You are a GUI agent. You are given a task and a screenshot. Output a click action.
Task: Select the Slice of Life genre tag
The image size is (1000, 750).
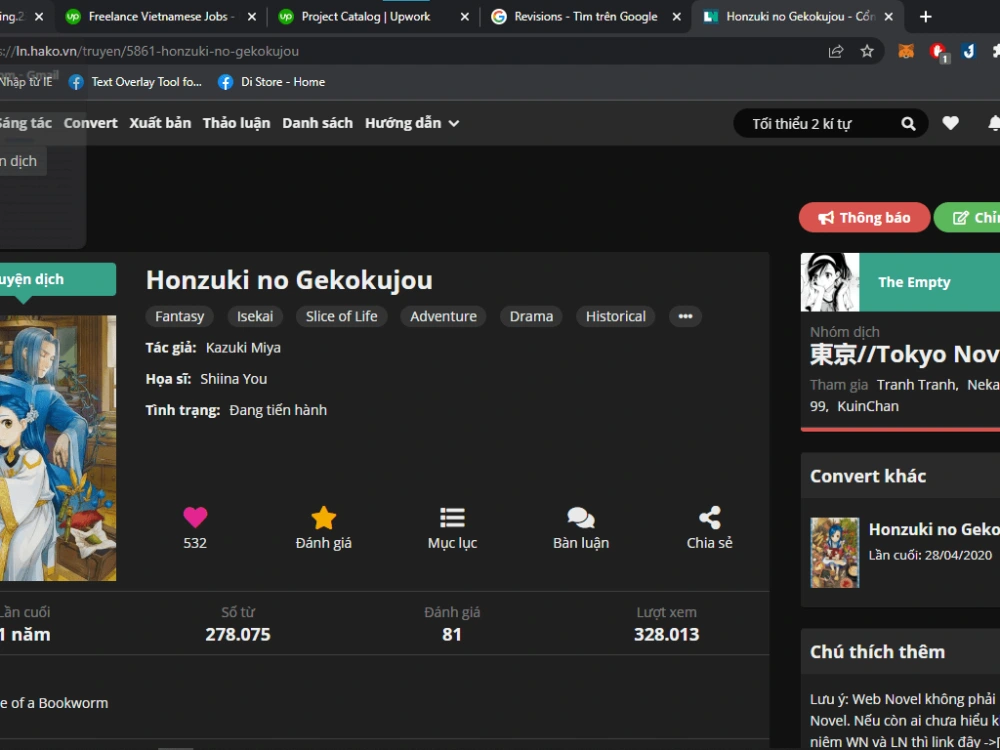[341, 316]
